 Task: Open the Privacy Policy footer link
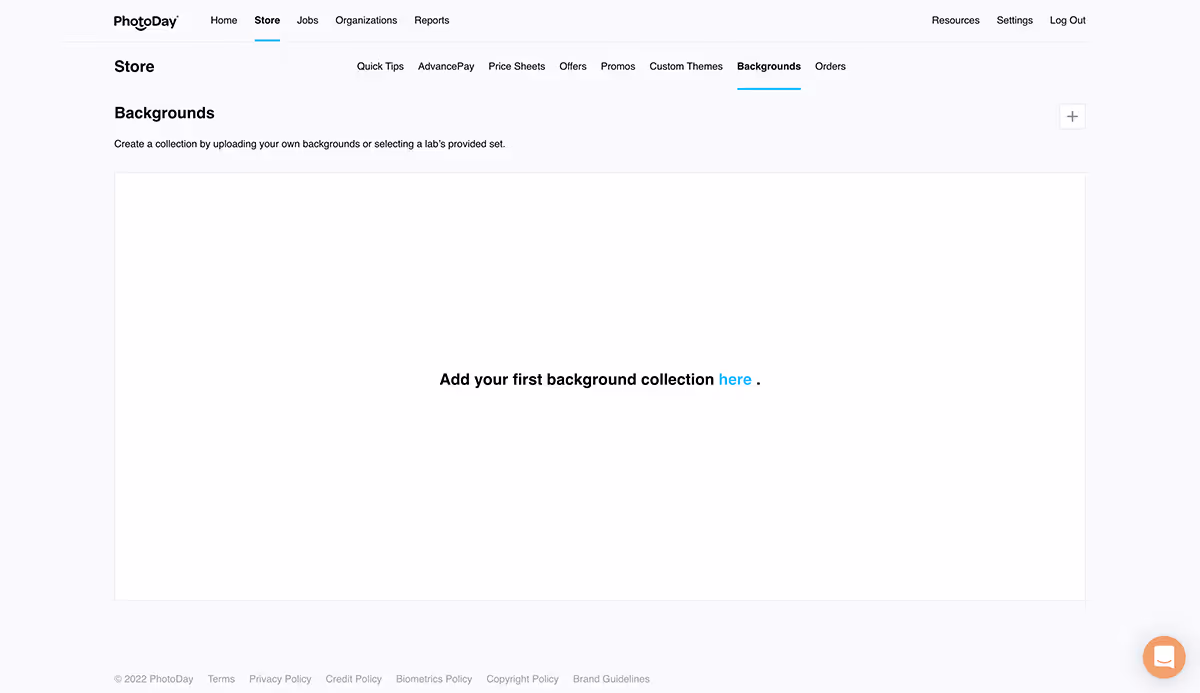[280, 679]
